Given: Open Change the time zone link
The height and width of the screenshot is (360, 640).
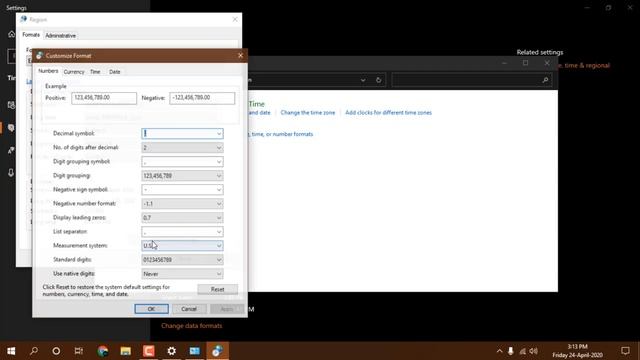Looking at the screenshot, I should (308, 113).
